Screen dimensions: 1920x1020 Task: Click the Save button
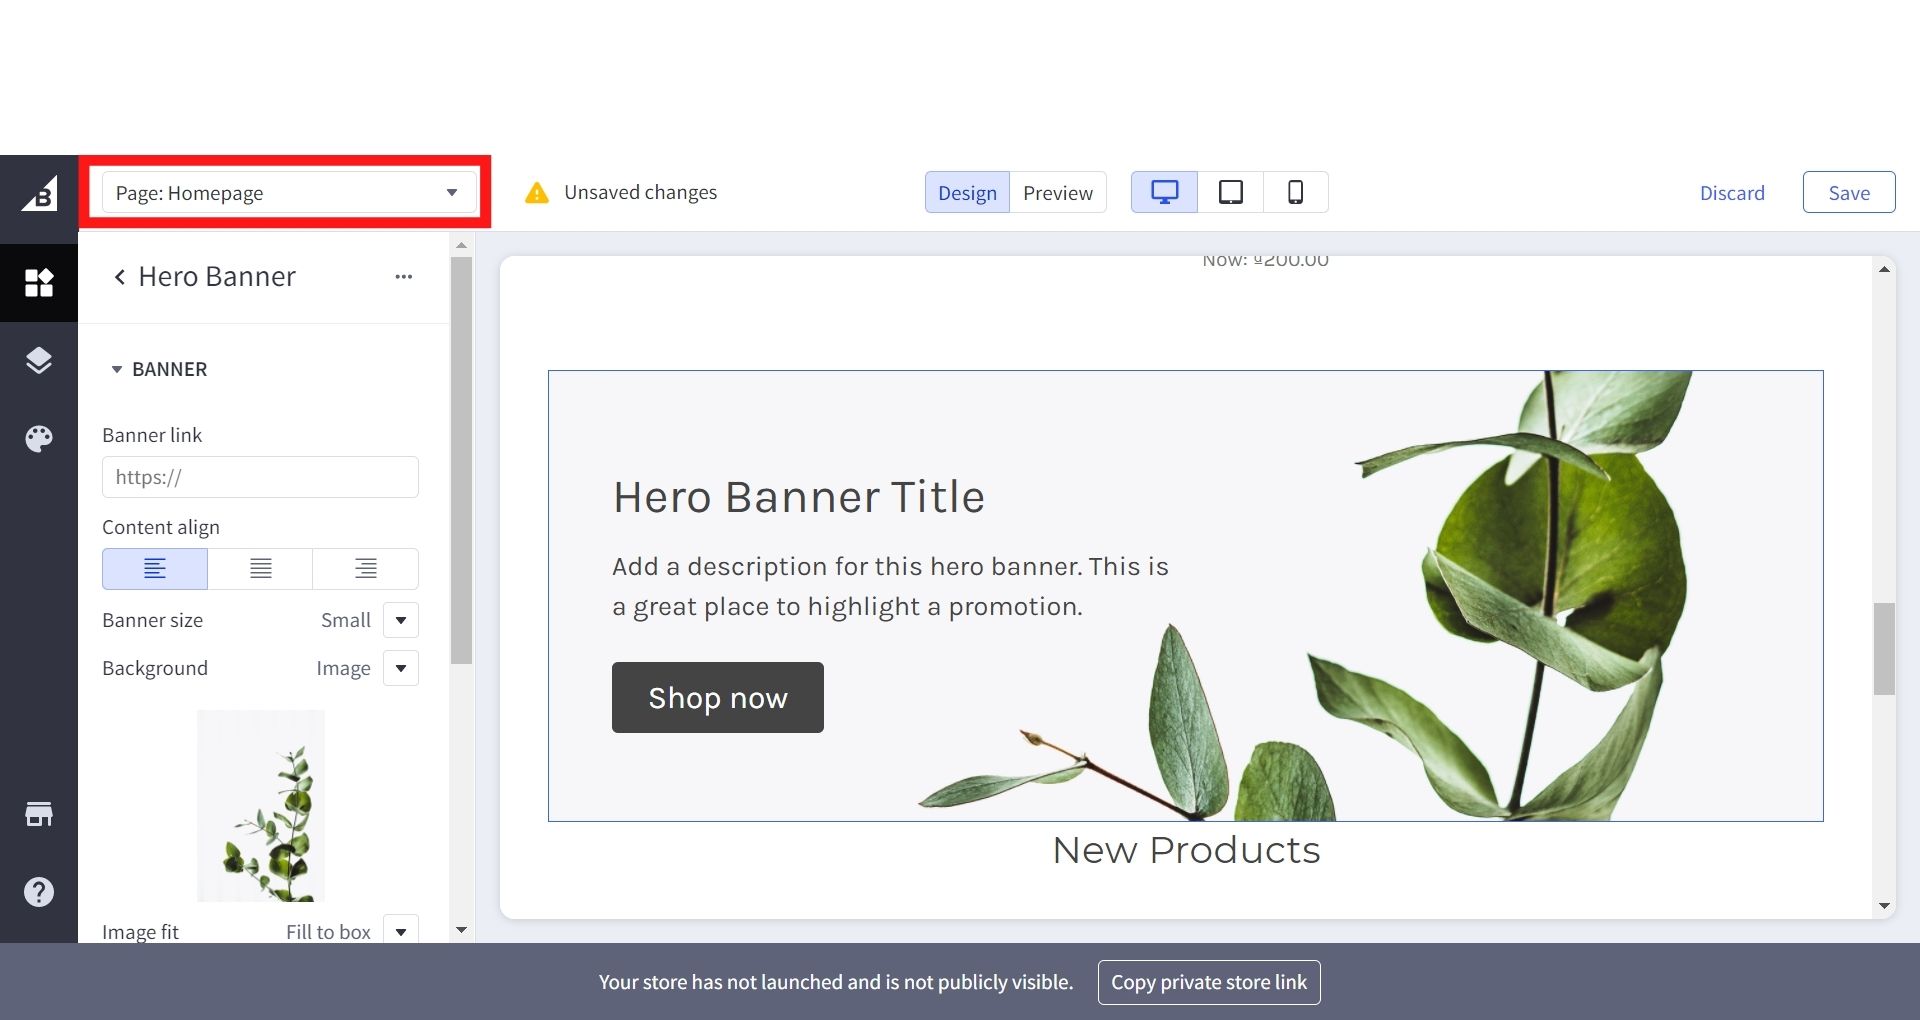tap(1848, 193)
